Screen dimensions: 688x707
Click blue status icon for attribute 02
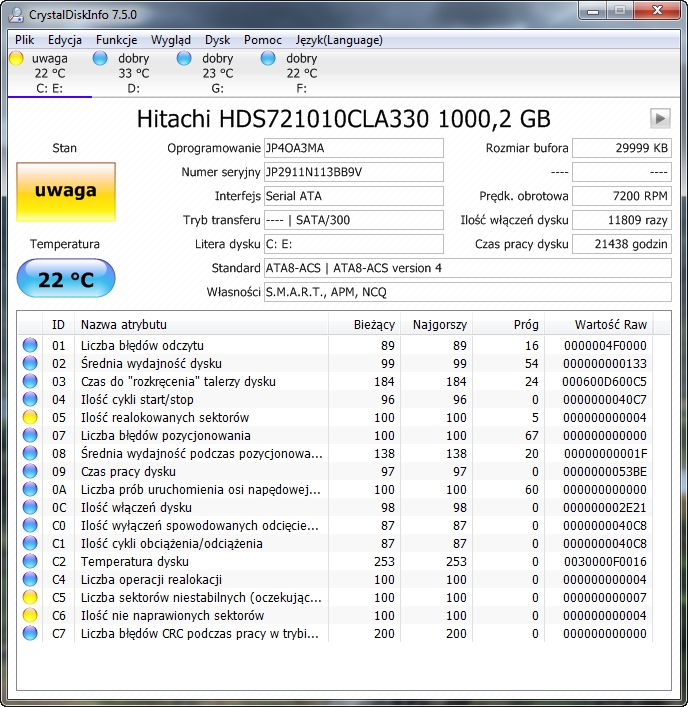(x=30, y=363)
